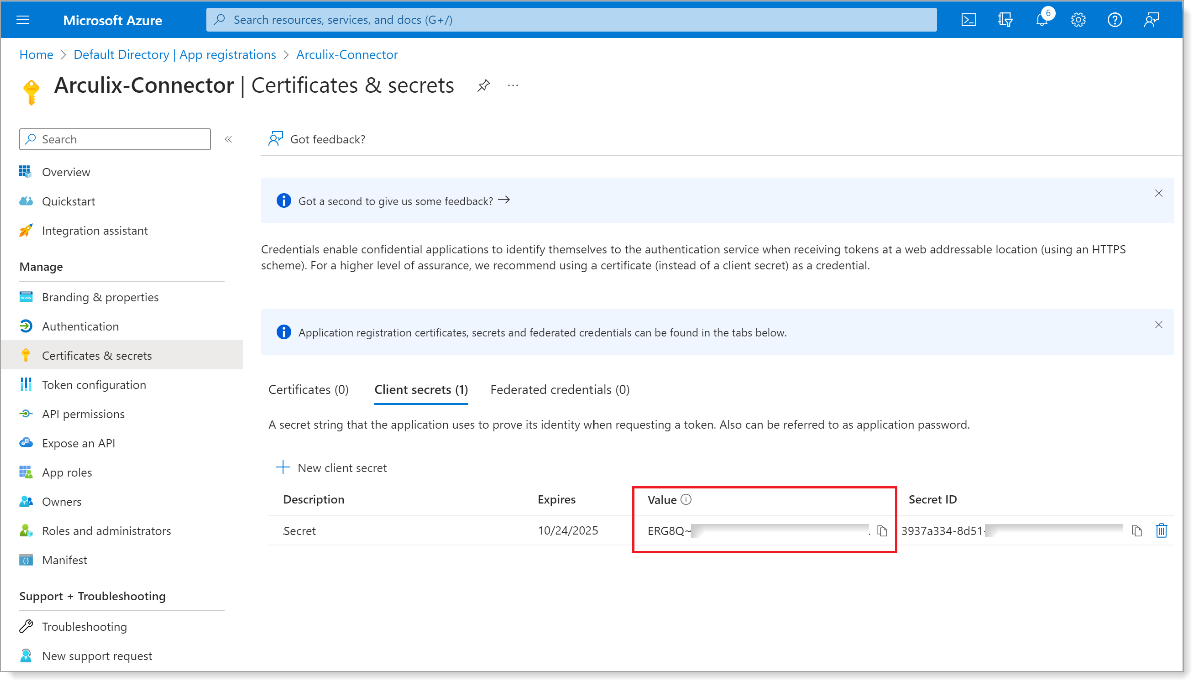The height and width of the screenshot is (687, 1199).
Task: Click the API permissions icon
Action: click(x=26, y=413)
